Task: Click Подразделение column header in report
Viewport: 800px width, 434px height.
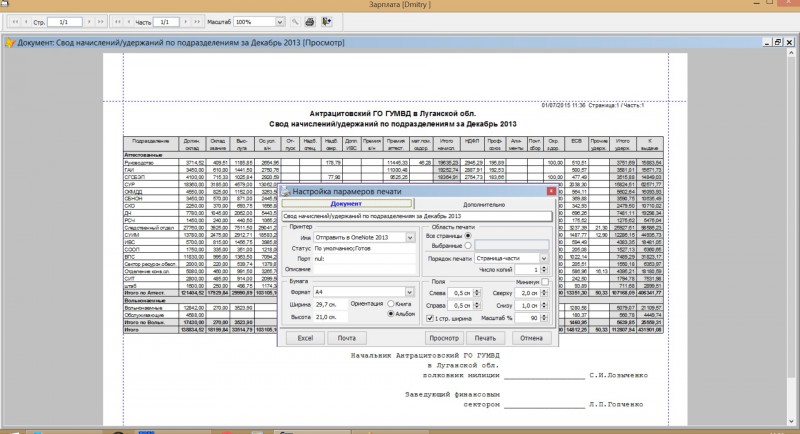Action: tap(151, 141)
